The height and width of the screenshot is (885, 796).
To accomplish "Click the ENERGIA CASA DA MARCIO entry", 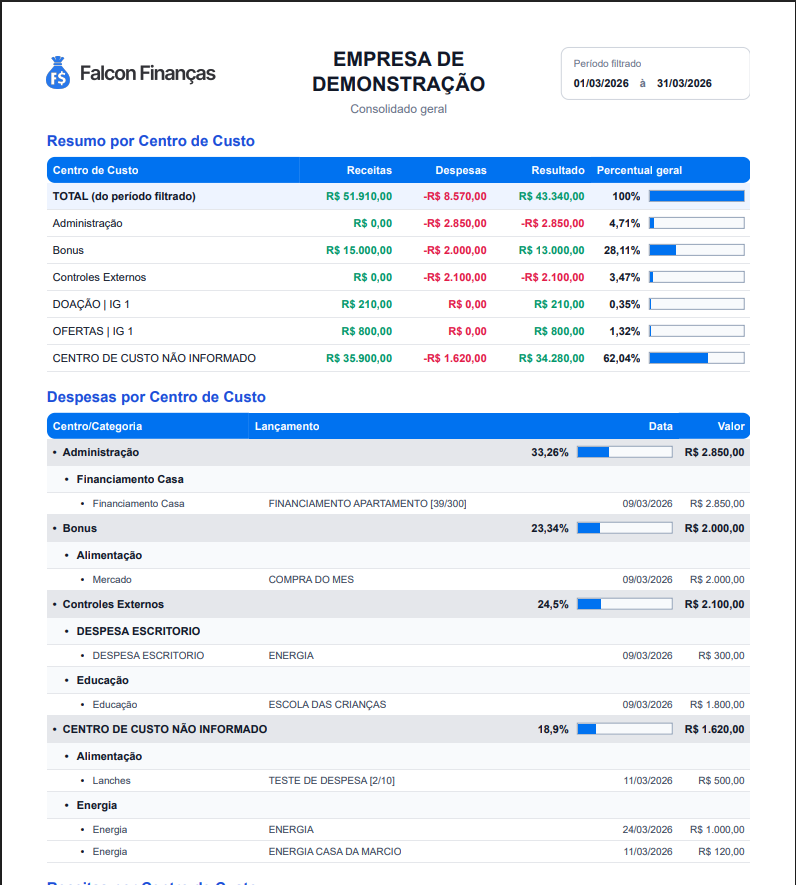I will [335, 852].
